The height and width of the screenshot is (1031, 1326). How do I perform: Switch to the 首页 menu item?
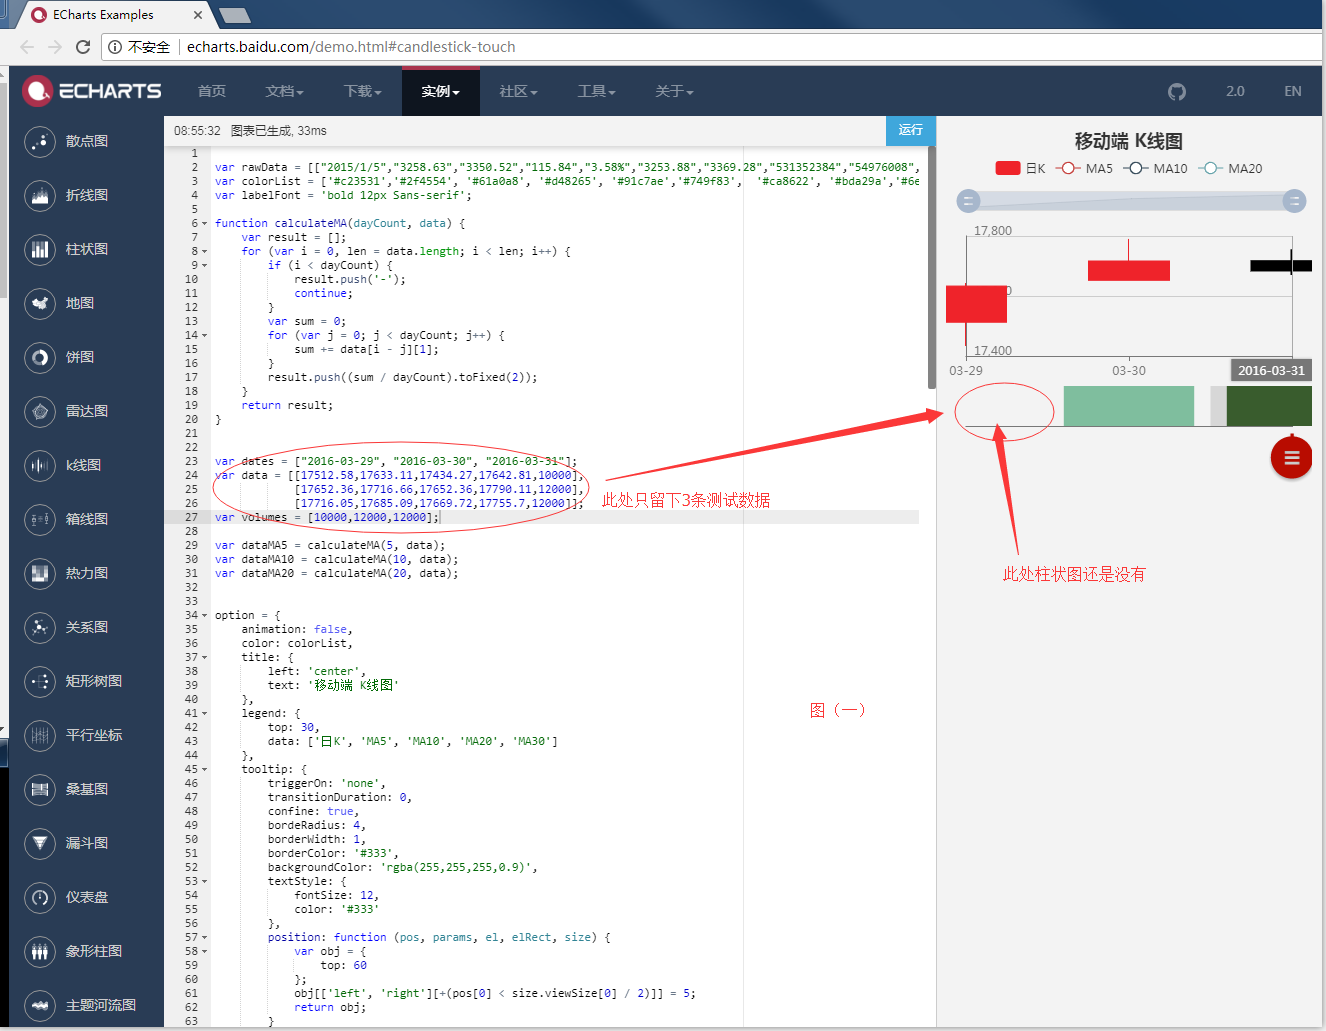211,91
